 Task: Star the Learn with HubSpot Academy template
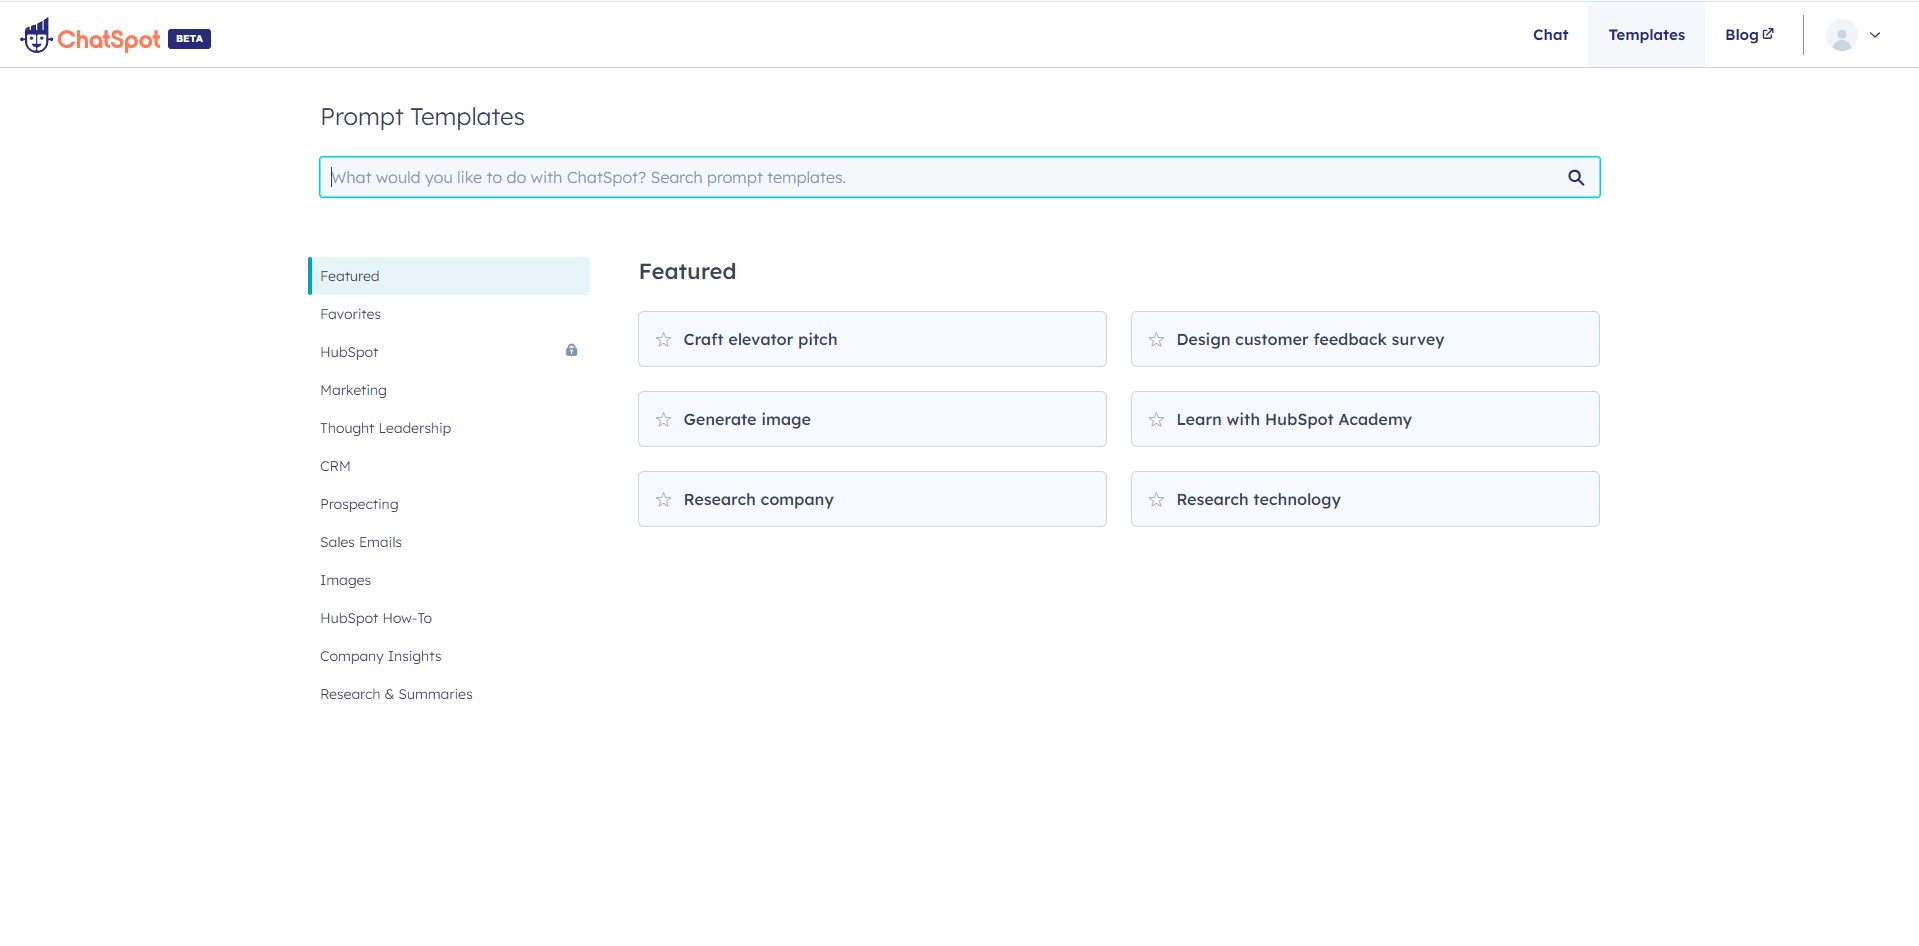pos(1156,419)
